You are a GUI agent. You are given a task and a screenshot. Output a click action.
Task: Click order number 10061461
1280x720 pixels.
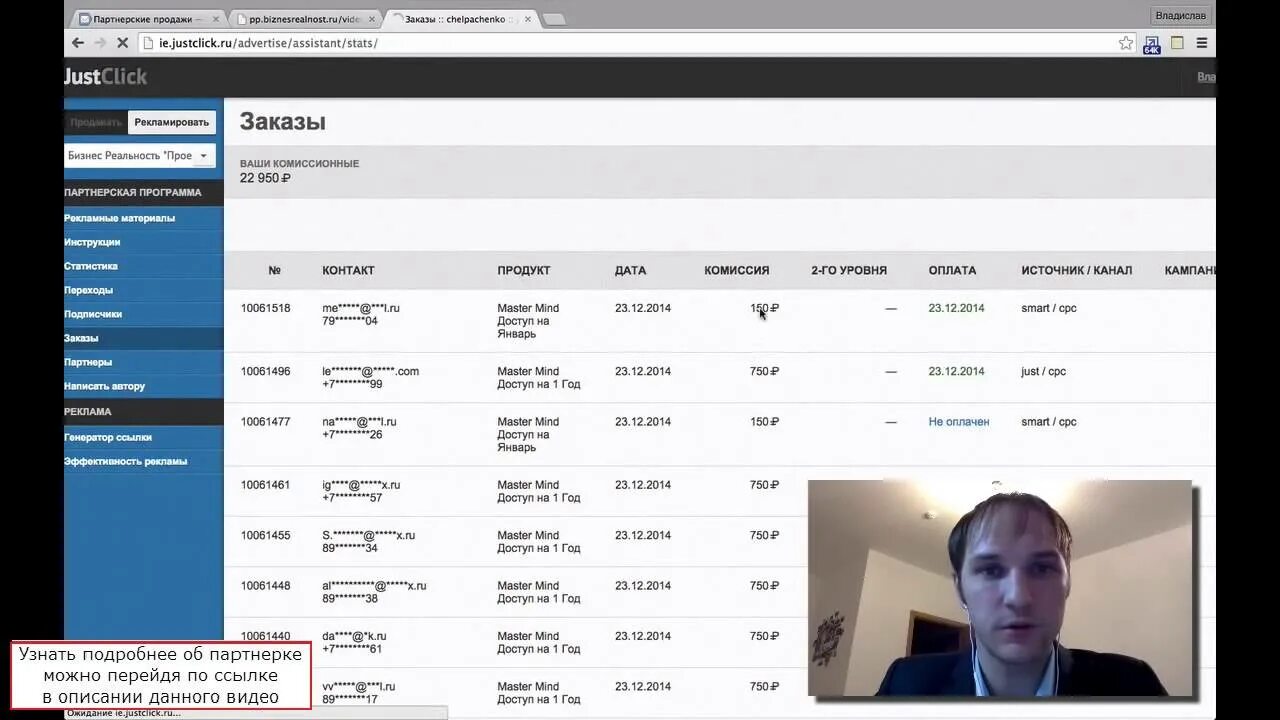pyautogui.click(x=265, y=485)
